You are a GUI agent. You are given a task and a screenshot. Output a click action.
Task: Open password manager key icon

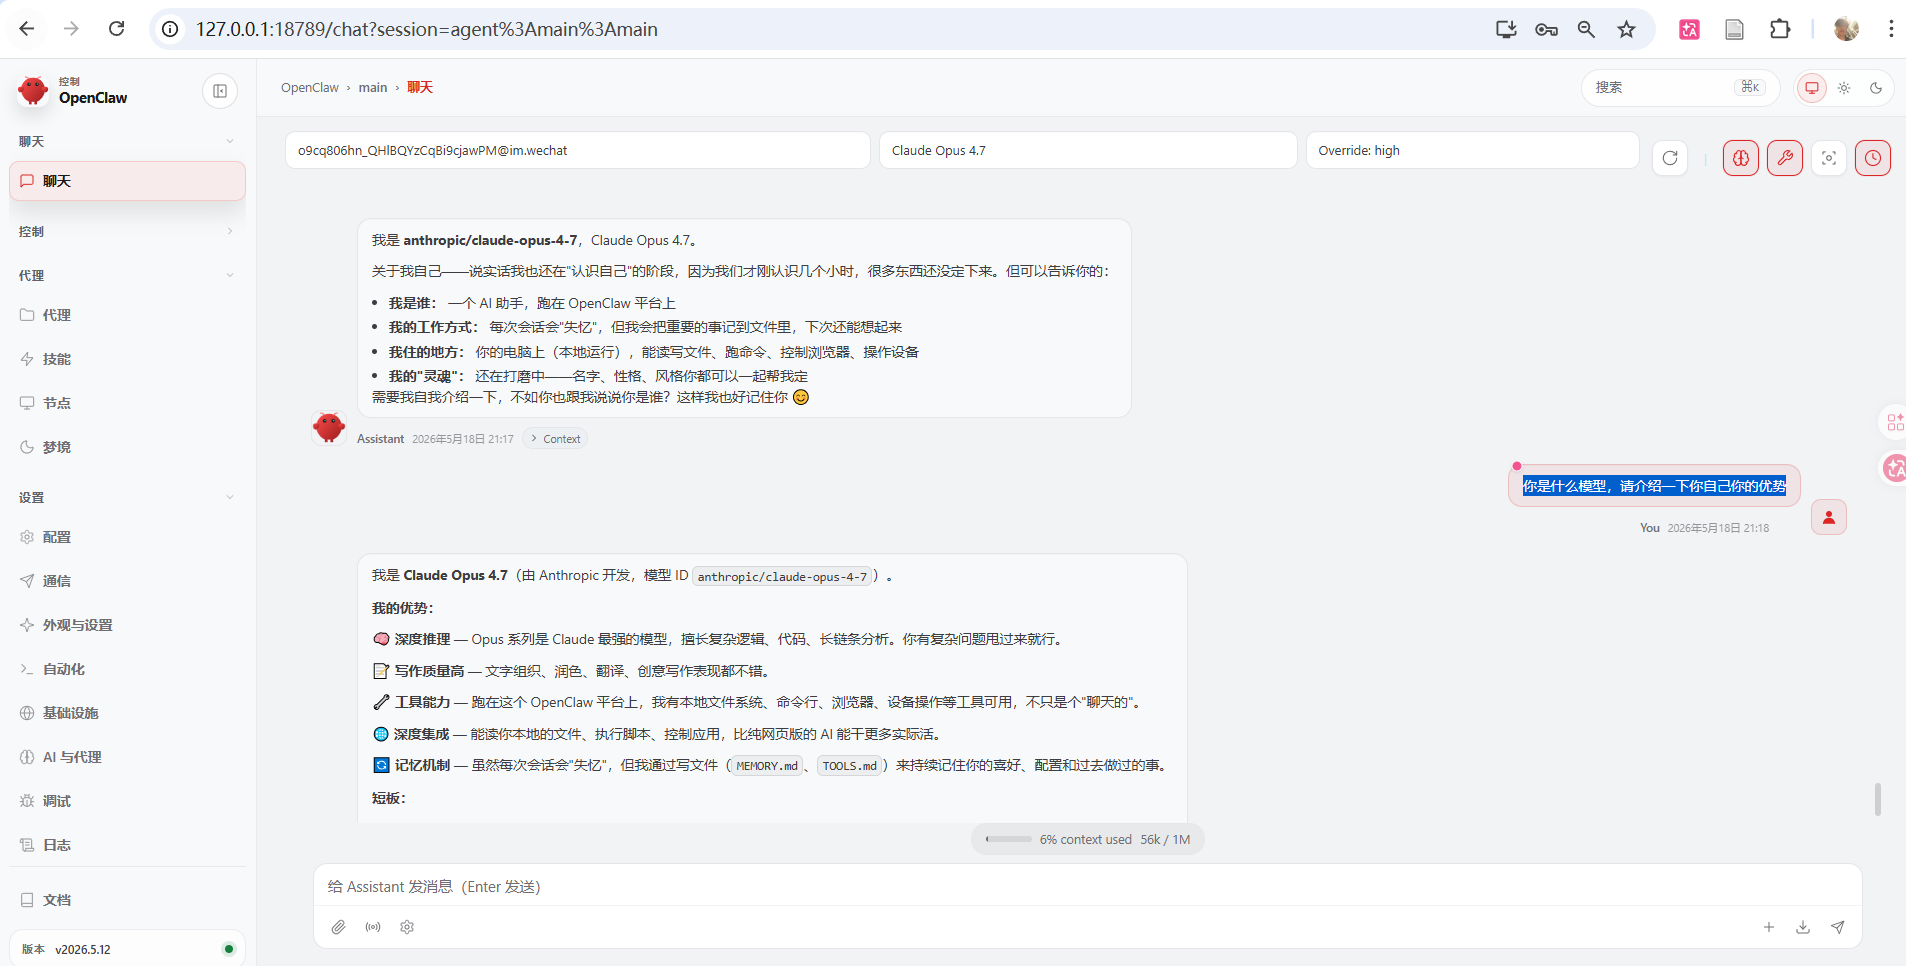(x=1546, y=29)
